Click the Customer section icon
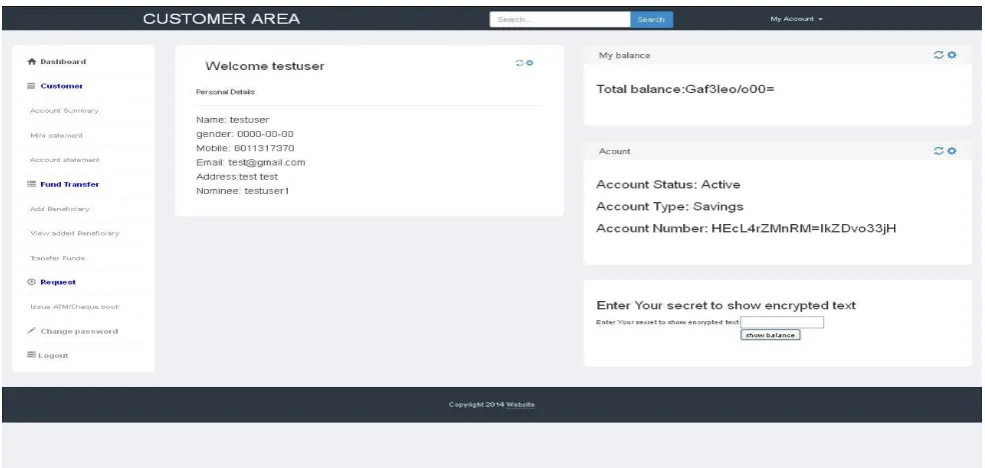Viewport: 985px width, 468px height. 31,86
